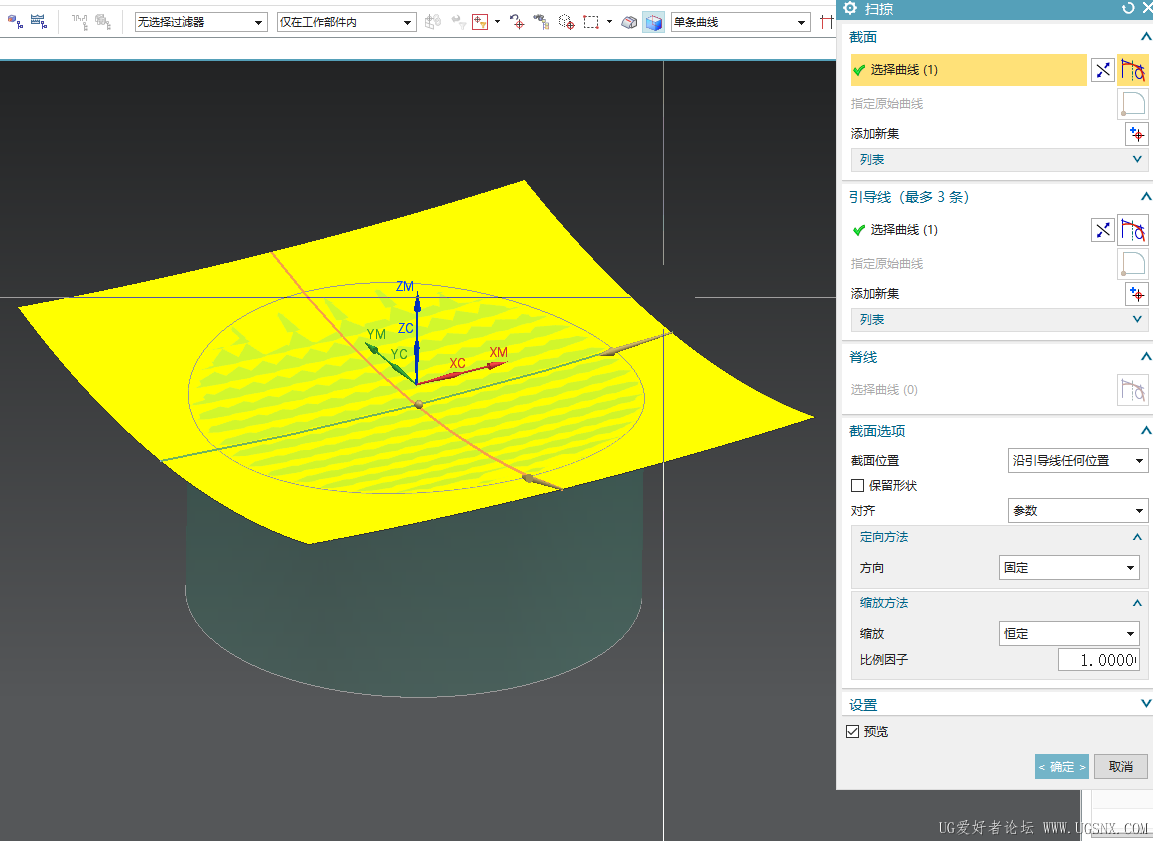Collapse the 截面选项 section chevron
The image size is (1153, 841).
[x=1146, y=431]
